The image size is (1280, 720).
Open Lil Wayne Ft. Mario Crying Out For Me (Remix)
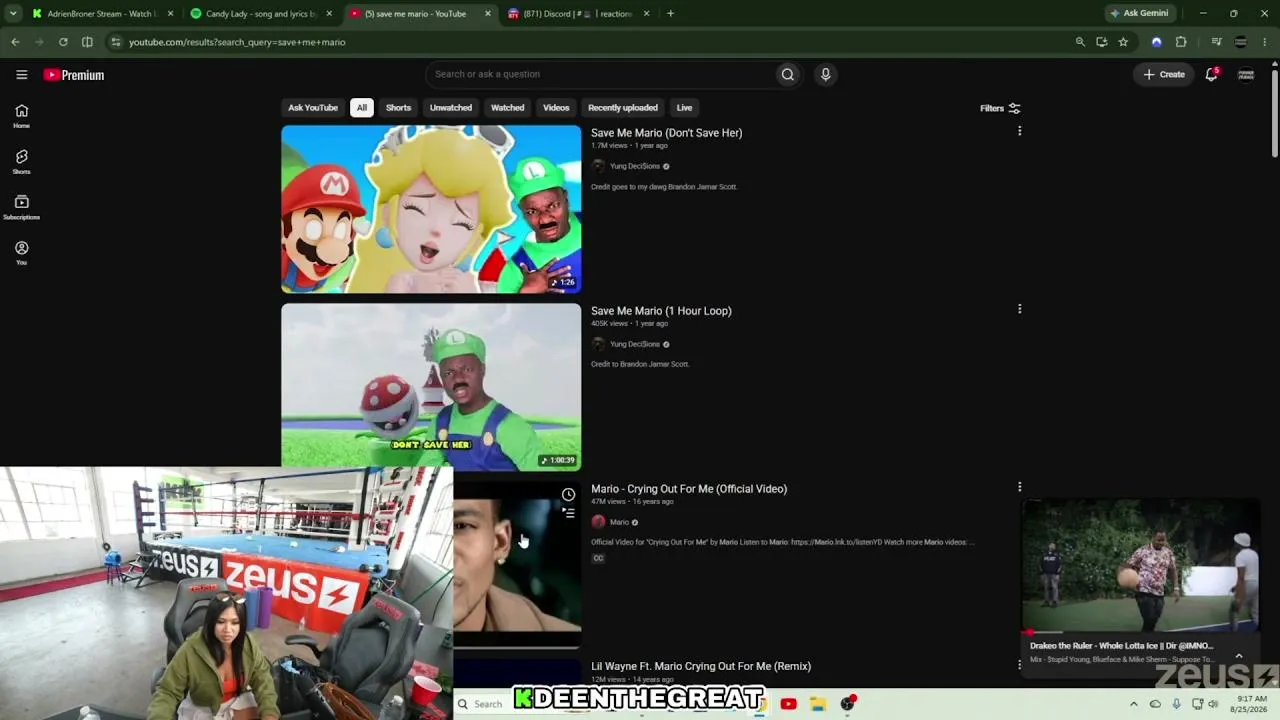pyautogui.click(x=701, y=666)
